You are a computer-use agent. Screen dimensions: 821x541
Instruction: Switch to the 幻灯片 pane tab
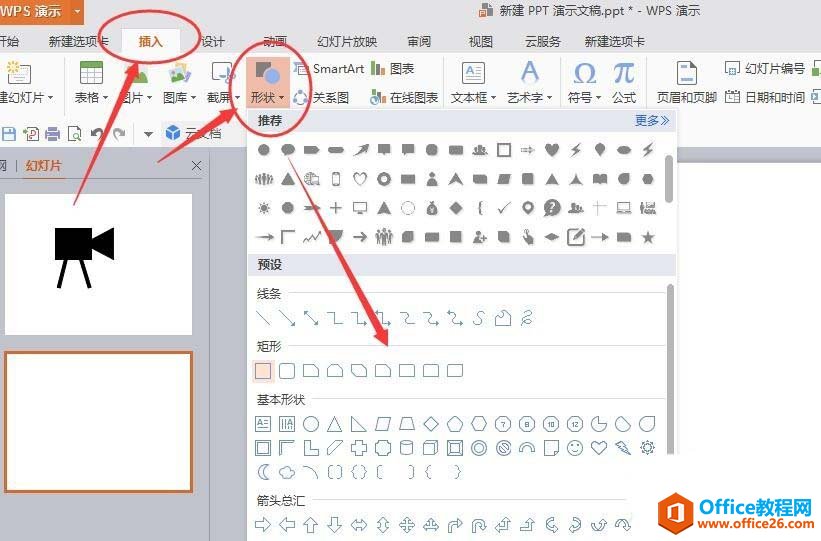(43, 166)
